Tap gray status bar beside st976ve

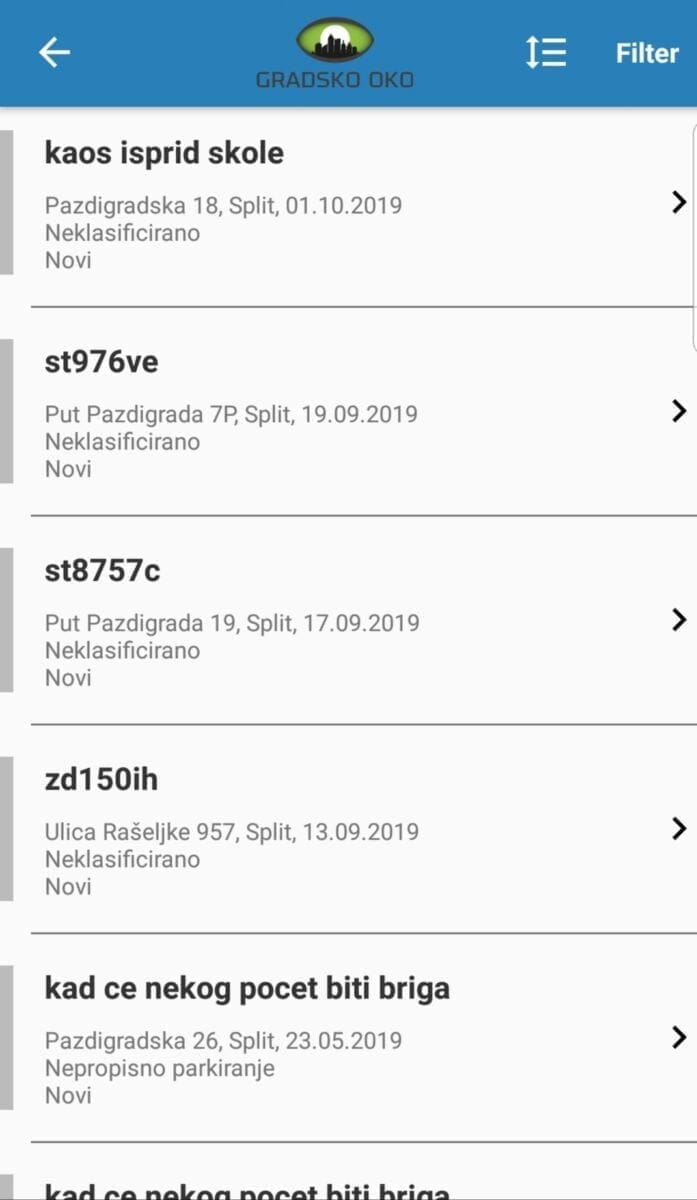6,411
